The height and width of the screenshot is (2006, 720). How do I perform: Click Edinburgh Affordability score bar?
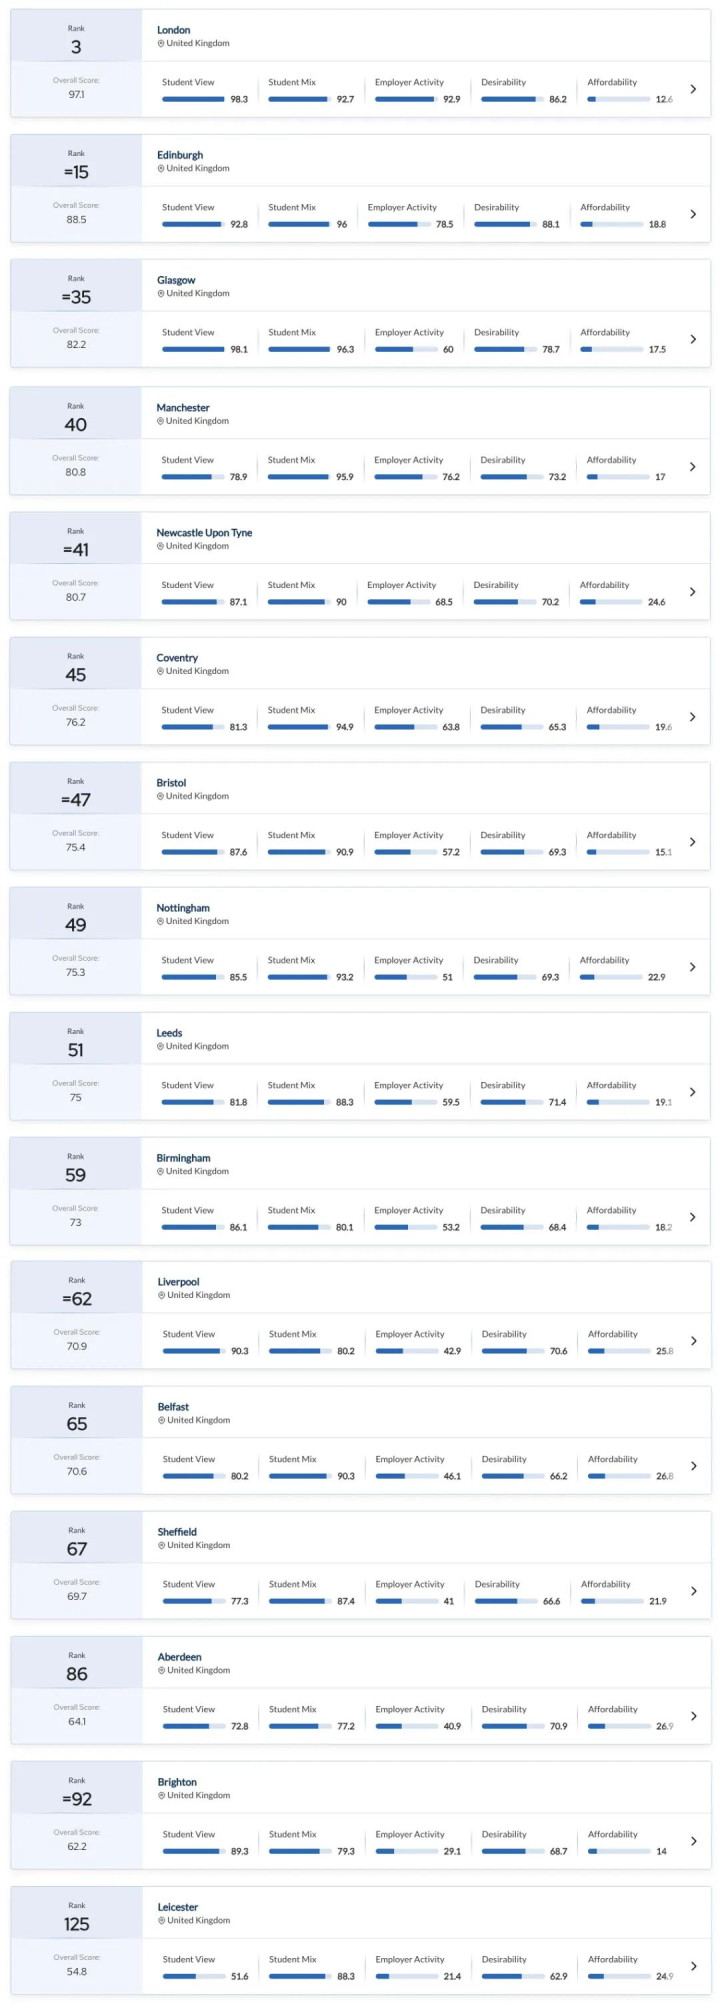coord(612,224)
